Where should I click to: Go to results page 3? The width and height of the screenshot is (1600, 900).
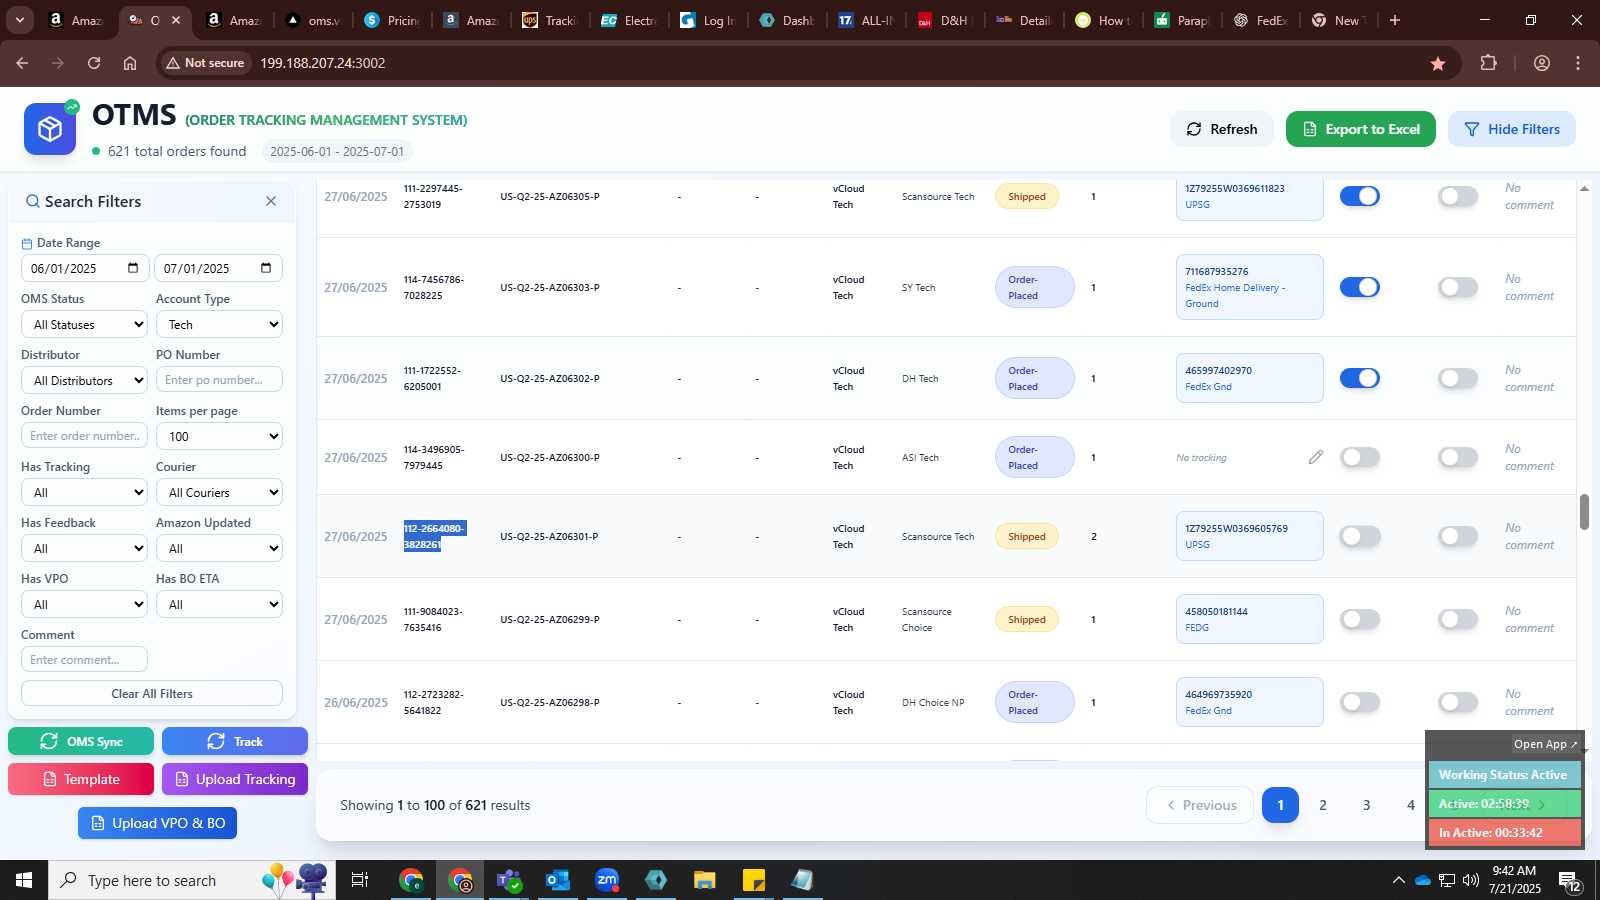1367,805
